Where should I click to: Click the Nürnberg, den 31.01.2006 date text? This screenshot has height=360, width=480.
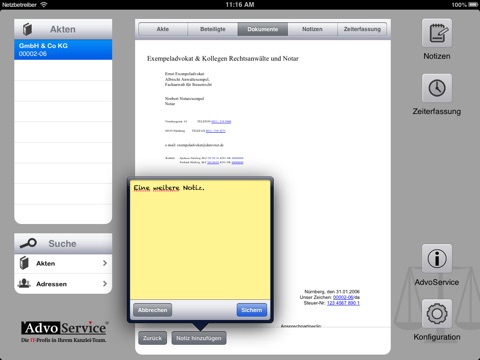click(332, 291)
